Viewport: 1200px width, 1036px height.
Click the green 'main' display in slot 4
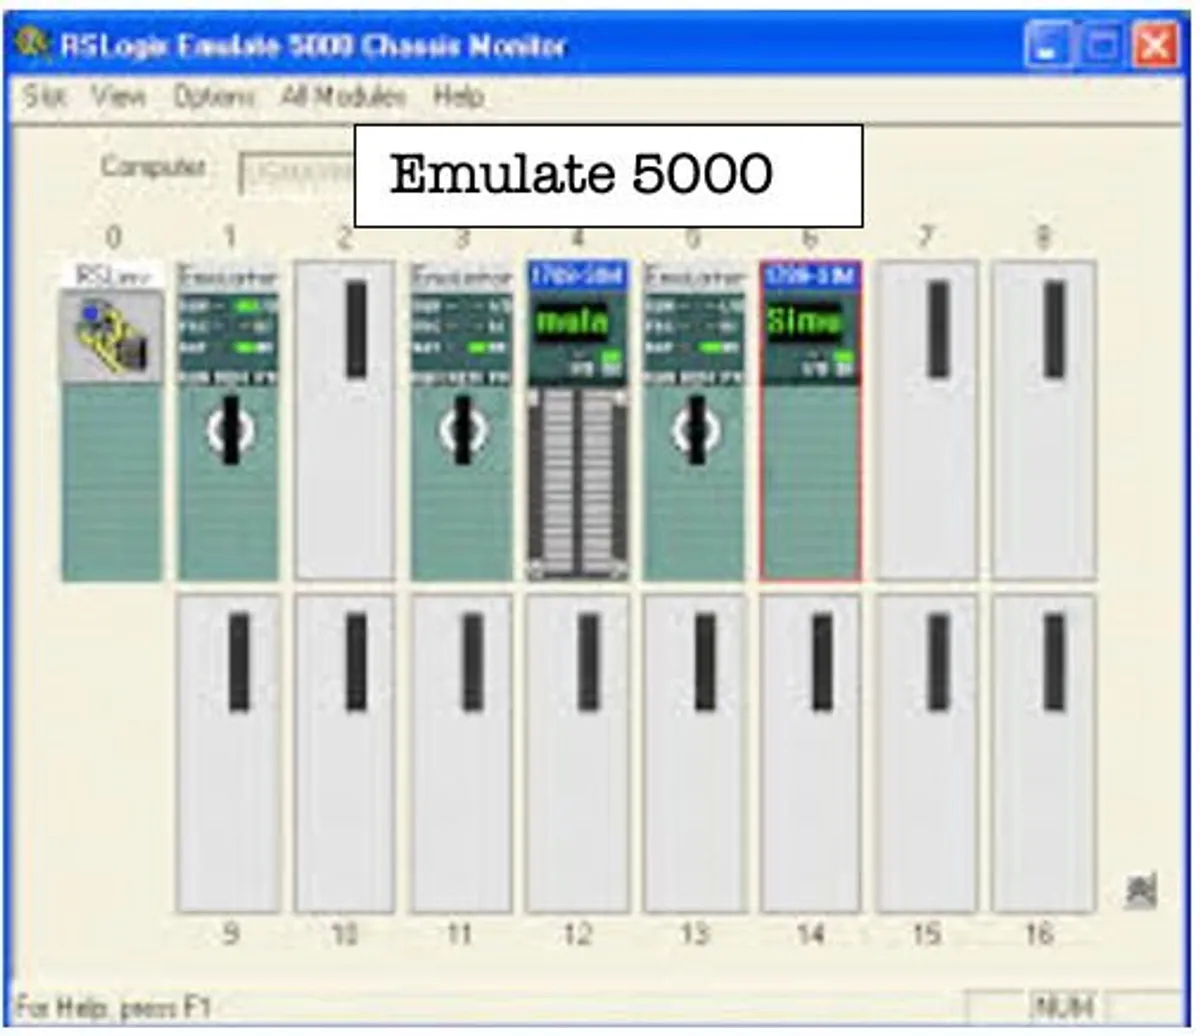coord(573,323)
